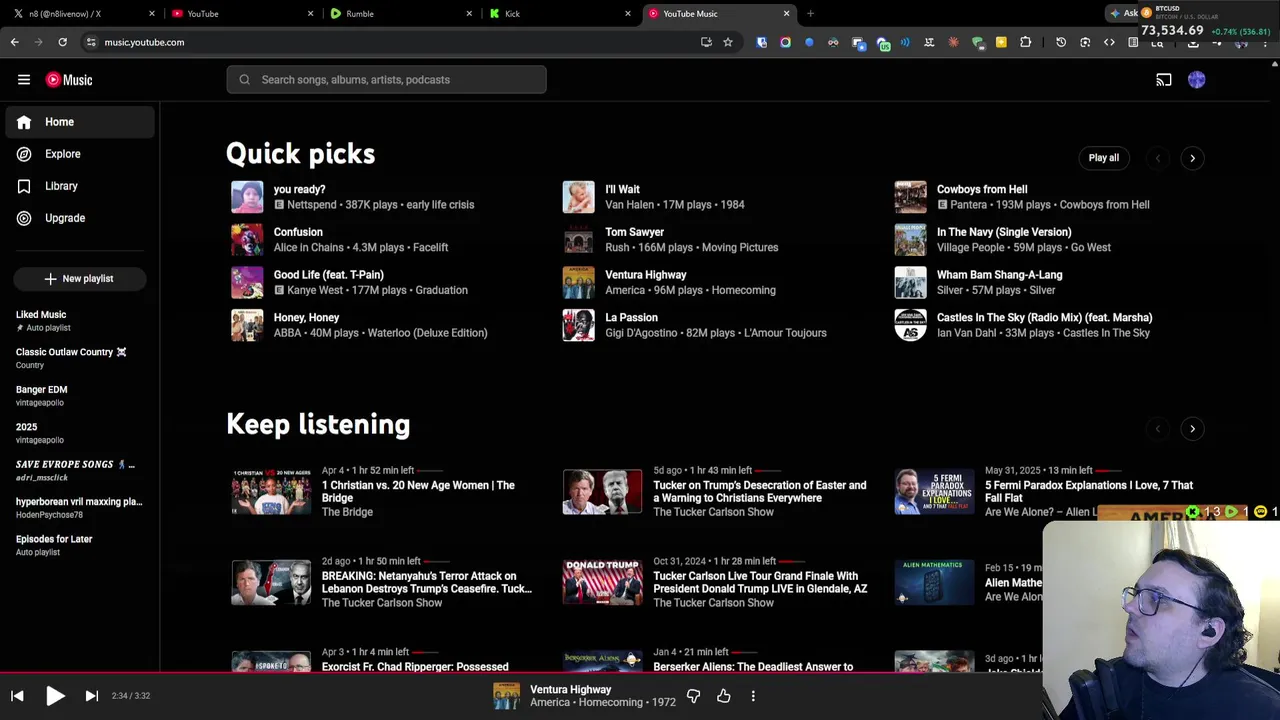The image size is (1280, 720).
Task: Click Play all for Quick picks
Action: pos(1104,158)
